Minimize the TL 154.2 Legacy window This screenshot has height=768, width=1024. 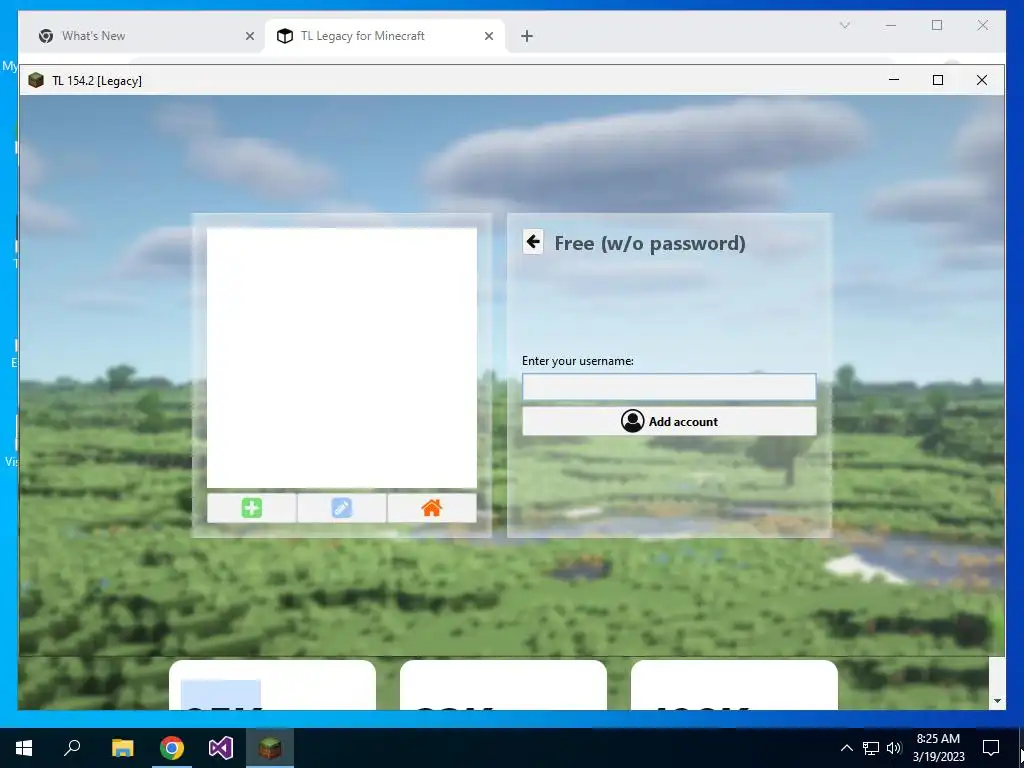pos(894,80)
